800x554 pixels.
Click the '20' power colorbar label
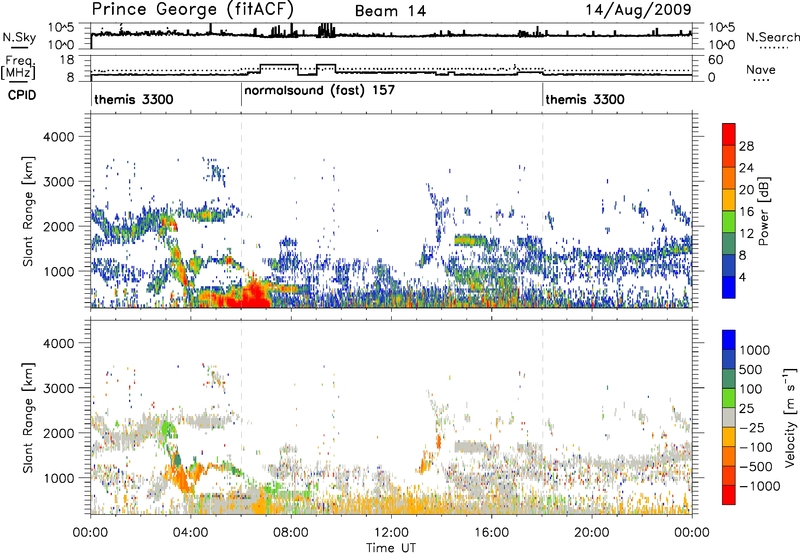point(746,190)
